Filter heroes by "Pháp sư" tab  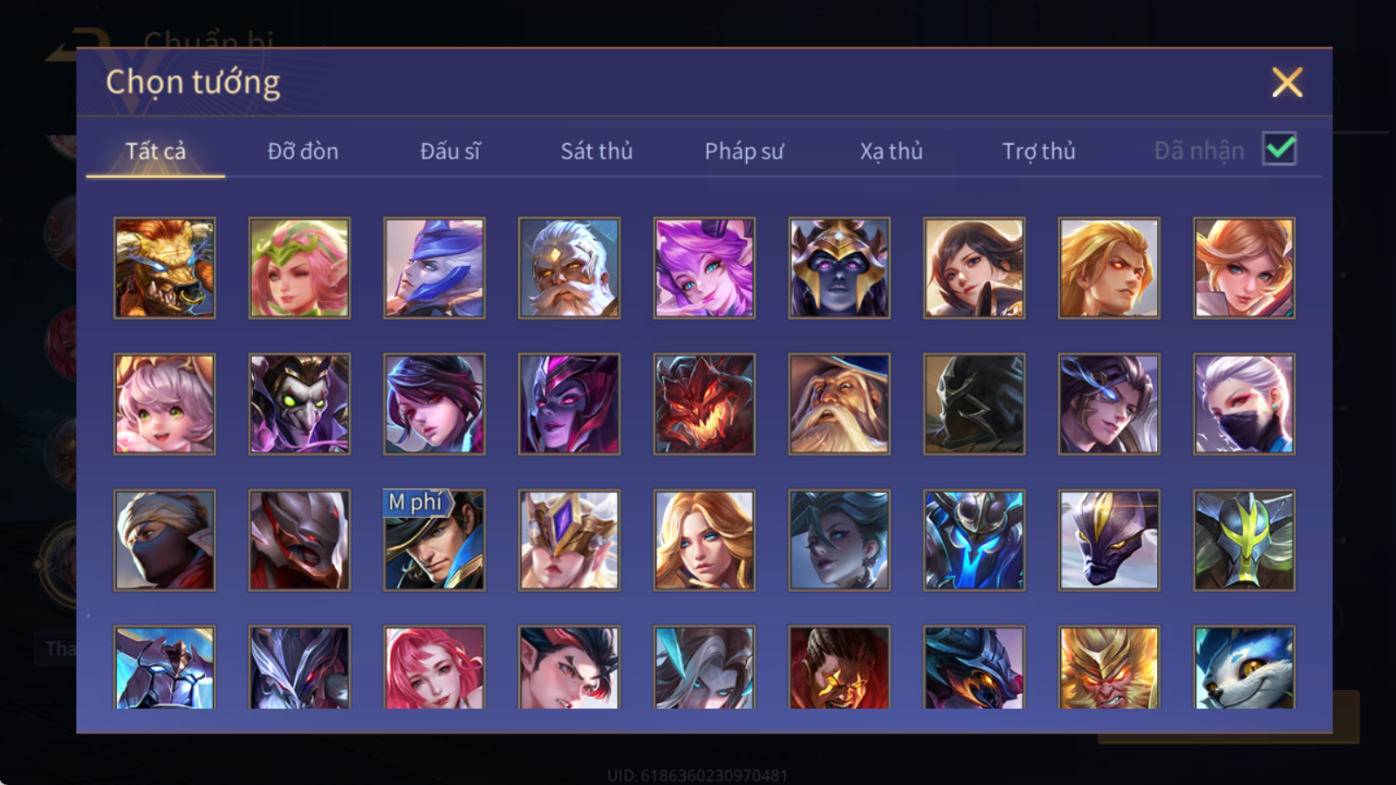pos(744,151)
